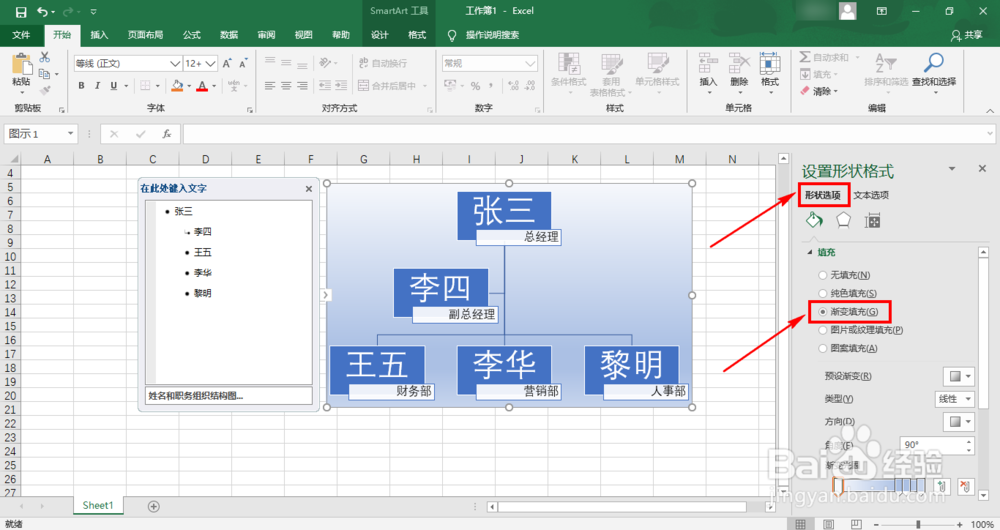Select the 张三 box in the chart
Image resolution: width=1000 pixels, height=530 pixels.
click(504, 215)
